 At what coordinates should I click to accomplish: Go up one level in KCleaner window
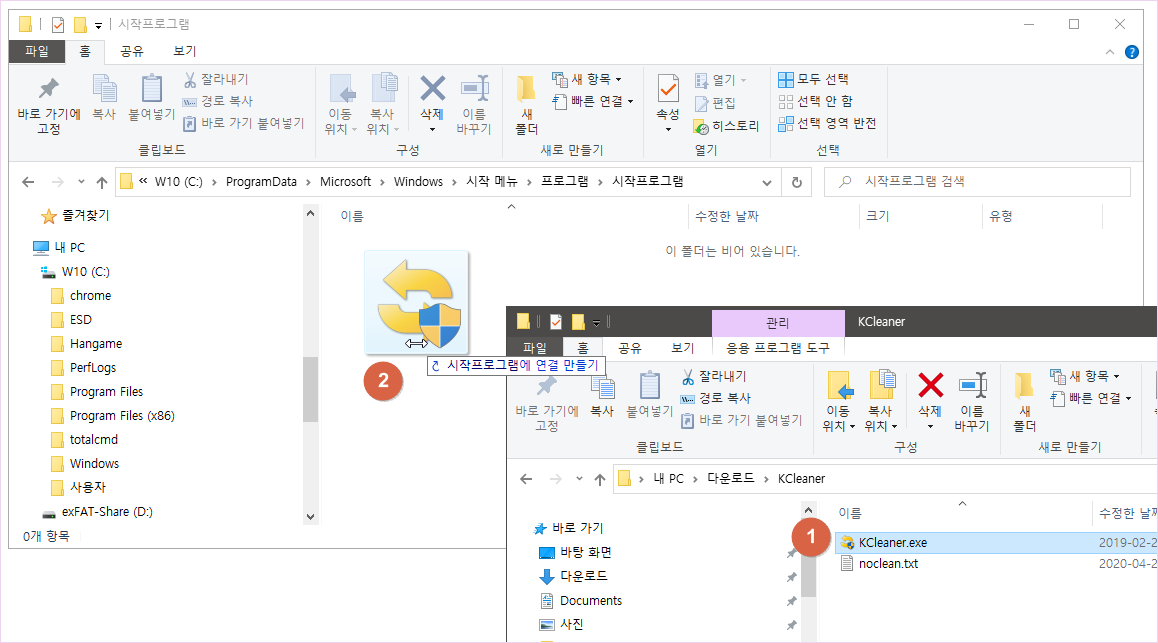click(x=600, y=479)
